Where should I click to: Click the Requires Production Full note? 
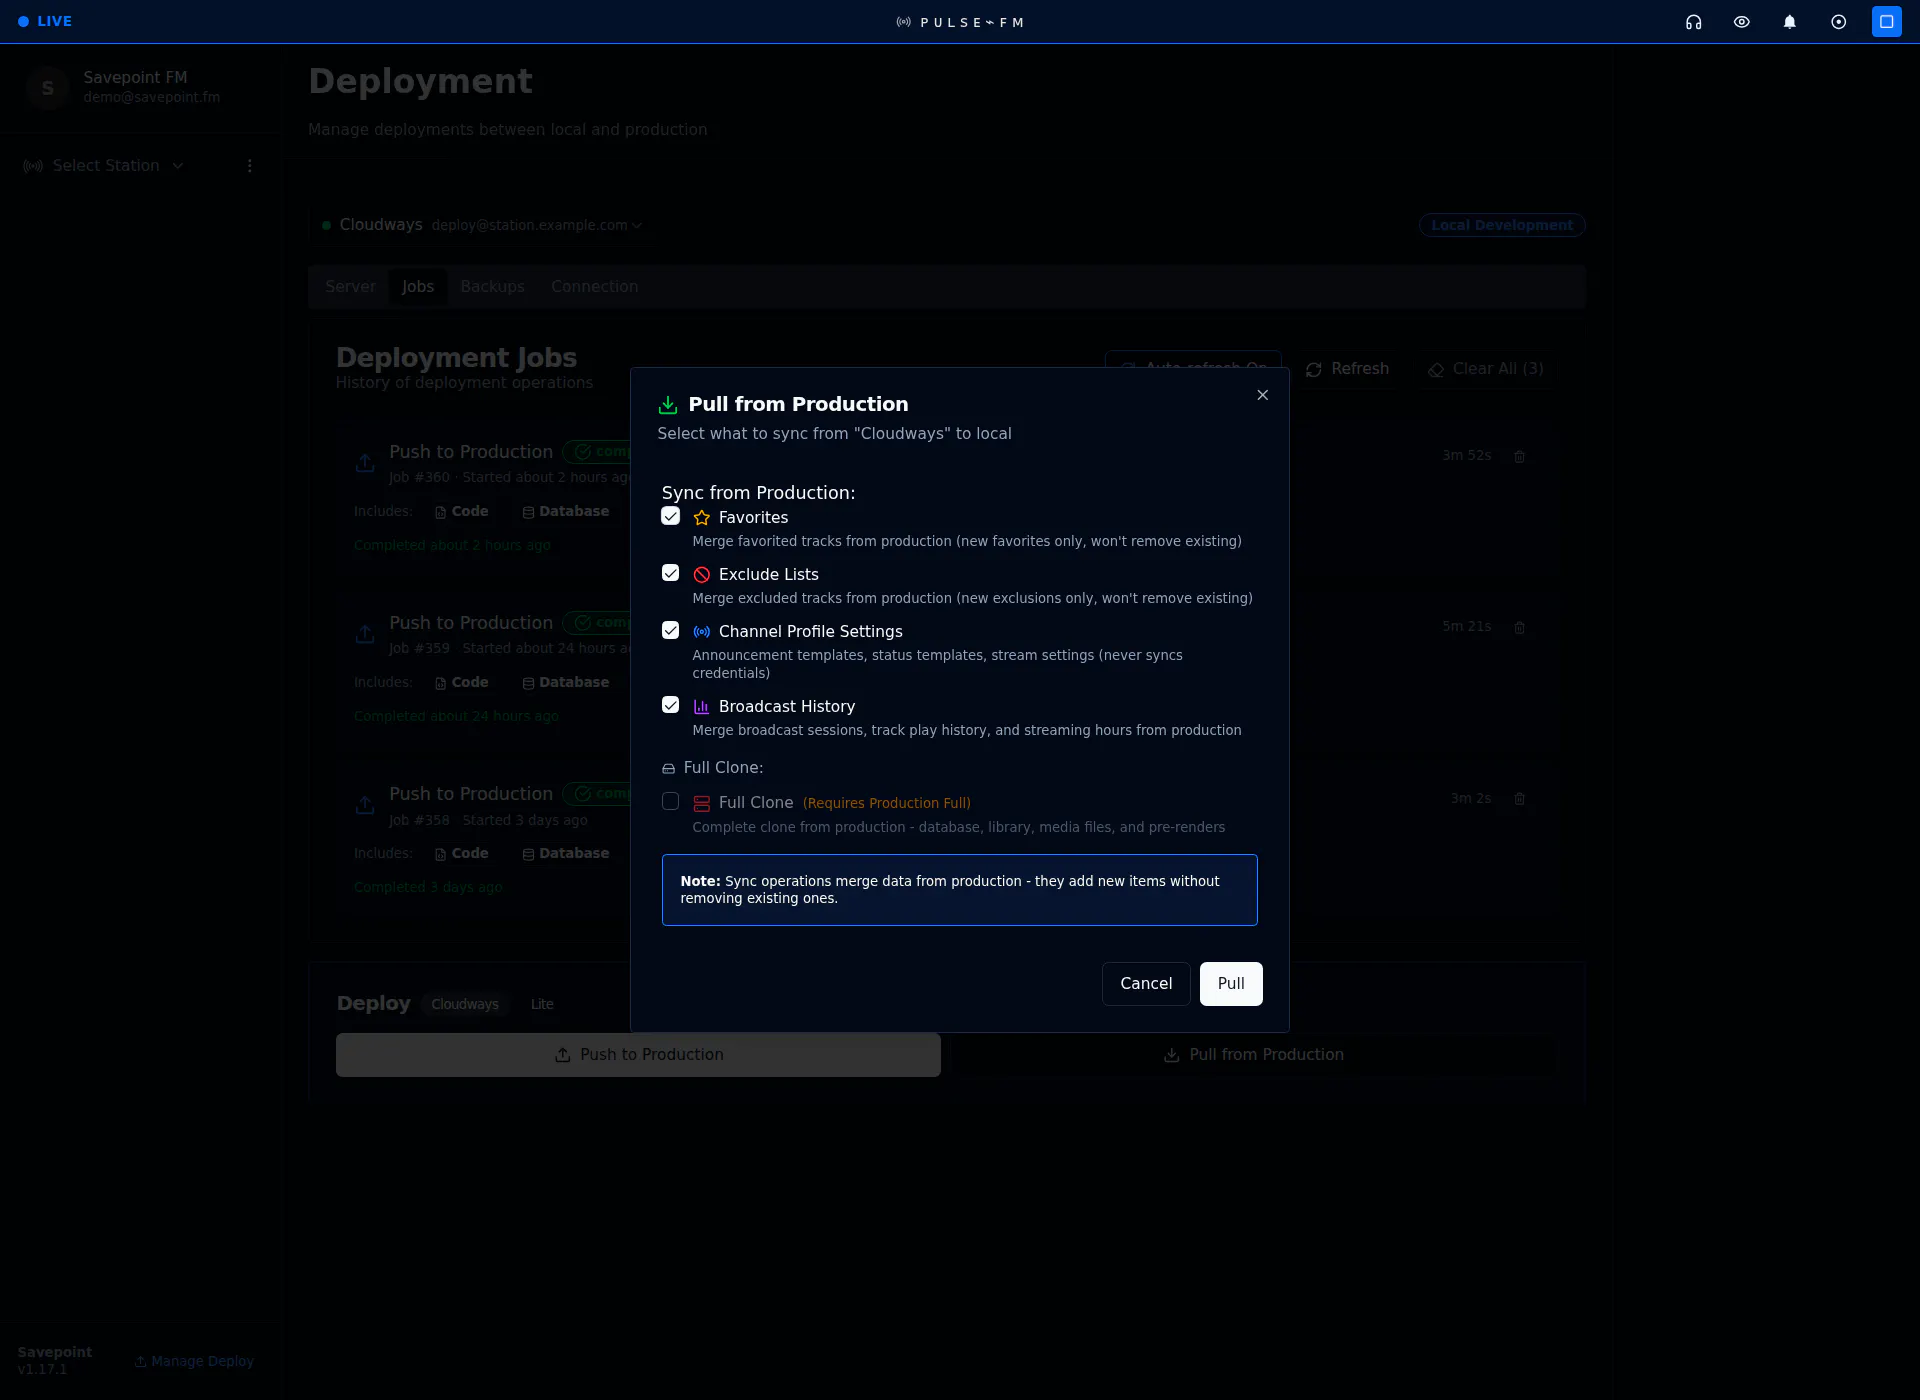886,803
